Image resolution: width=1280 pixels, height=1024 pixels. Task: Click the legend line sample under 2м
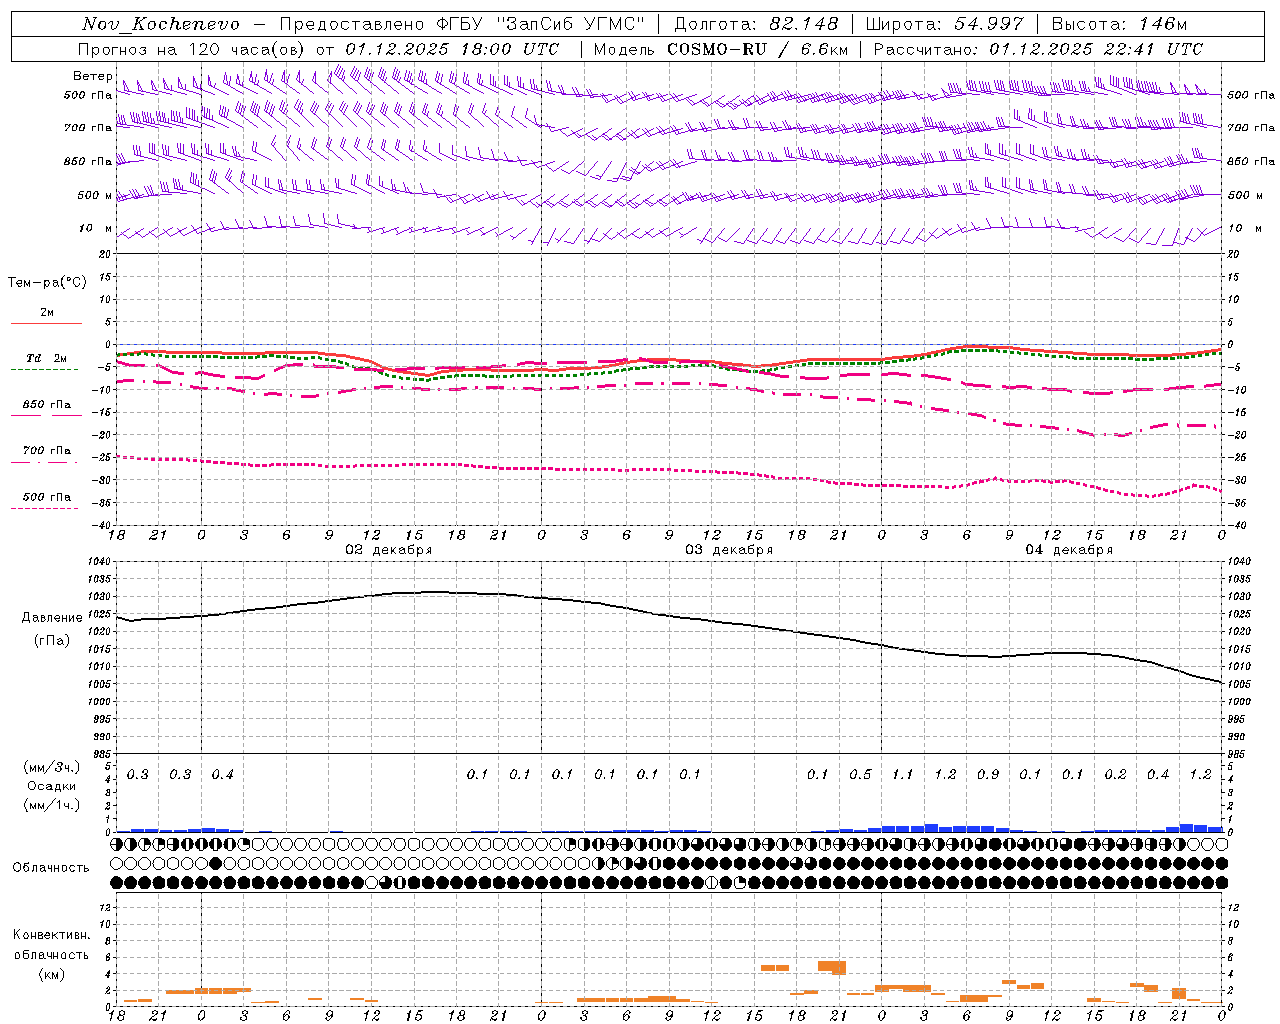pos(46,323)
